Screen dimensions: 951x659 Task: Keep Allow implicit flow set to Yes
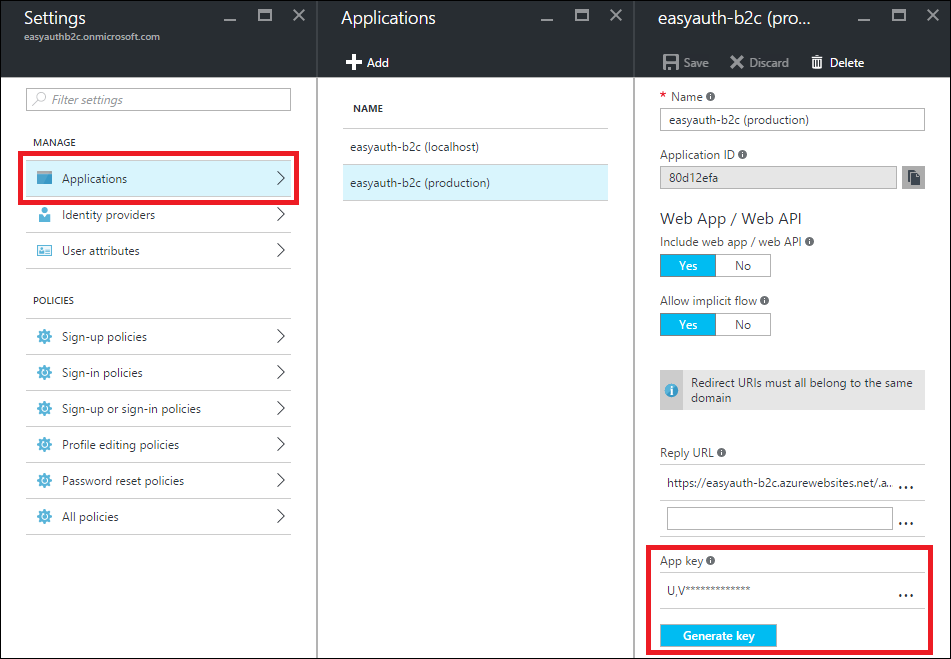tap(687, 324)
